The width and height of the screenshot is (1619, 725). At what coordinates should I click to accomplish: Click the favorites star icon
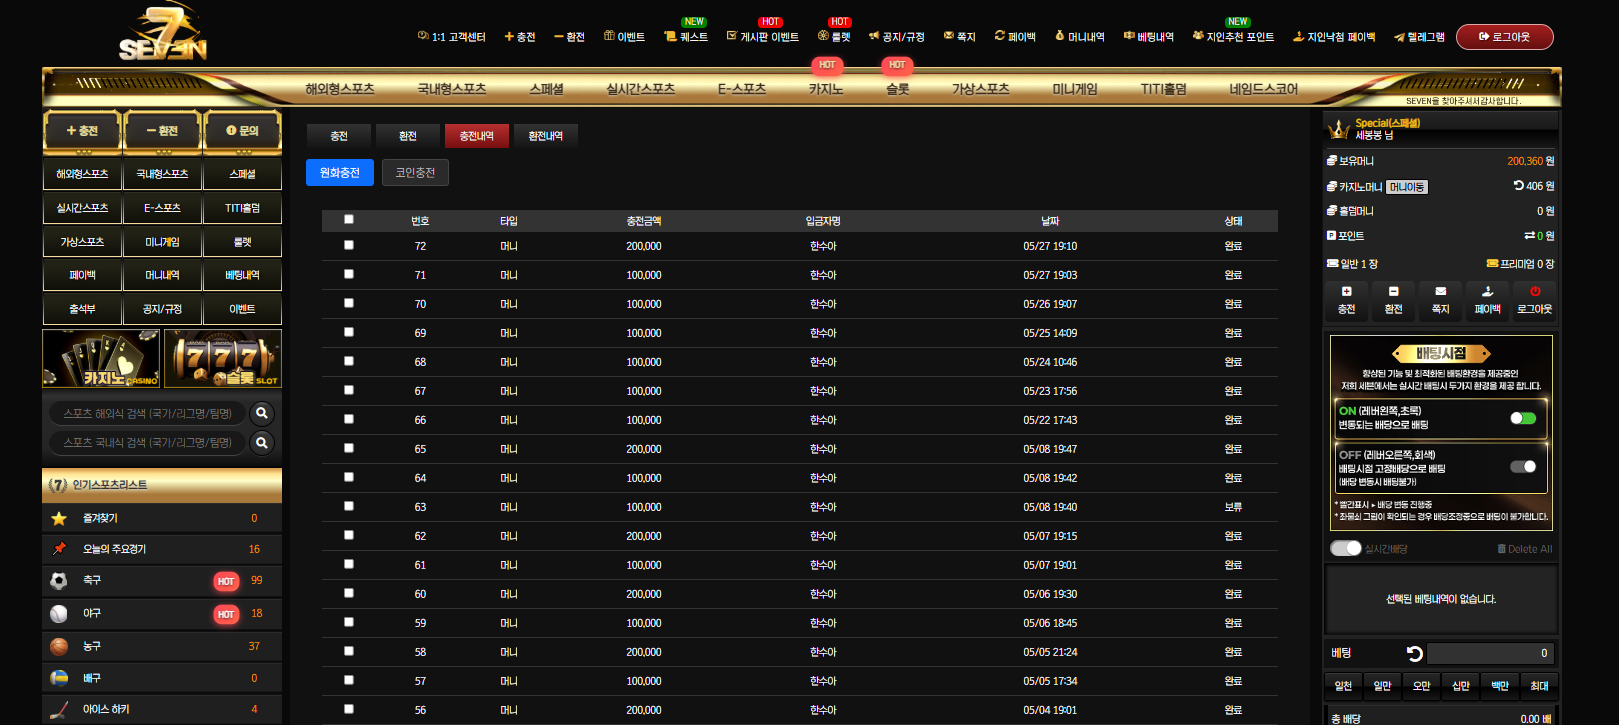(59, 518)
